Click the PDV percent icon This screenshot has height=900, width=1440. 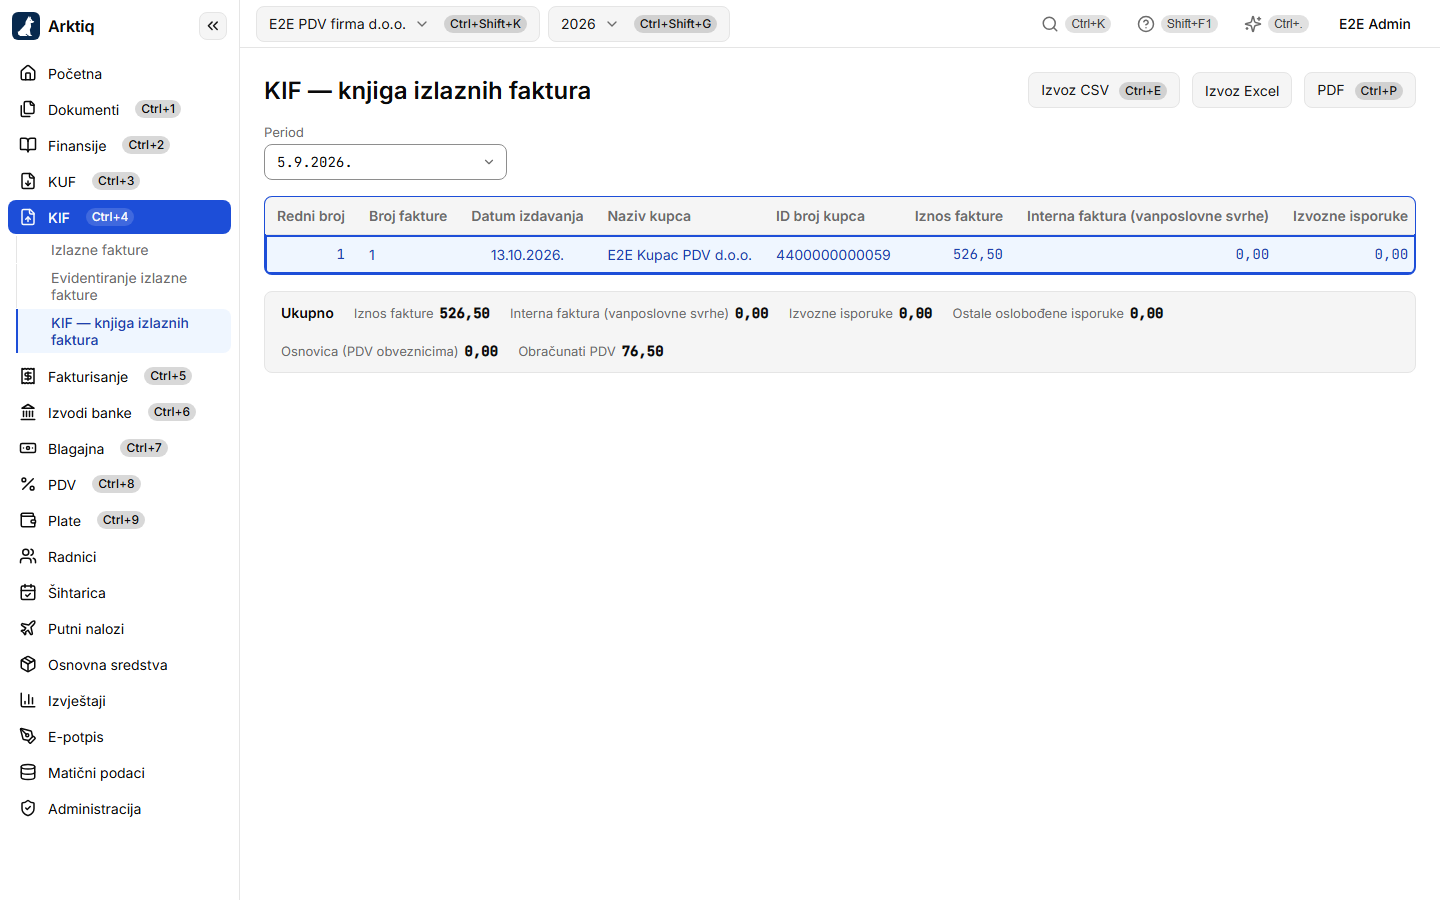coord(28,484)
